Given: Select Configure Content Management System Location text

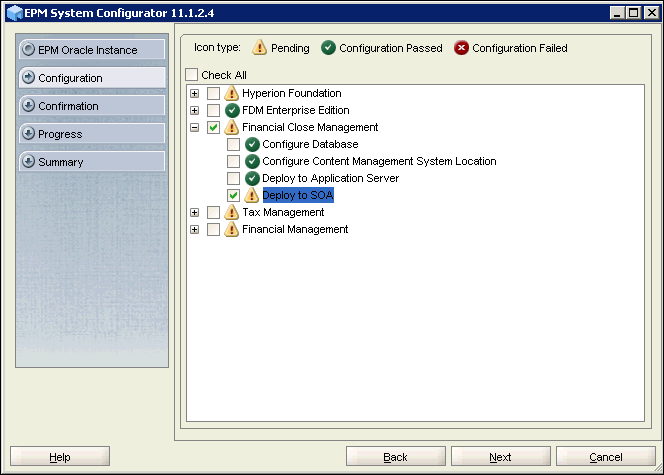Looking at the screenshot, I should click(x=379, y=161).
